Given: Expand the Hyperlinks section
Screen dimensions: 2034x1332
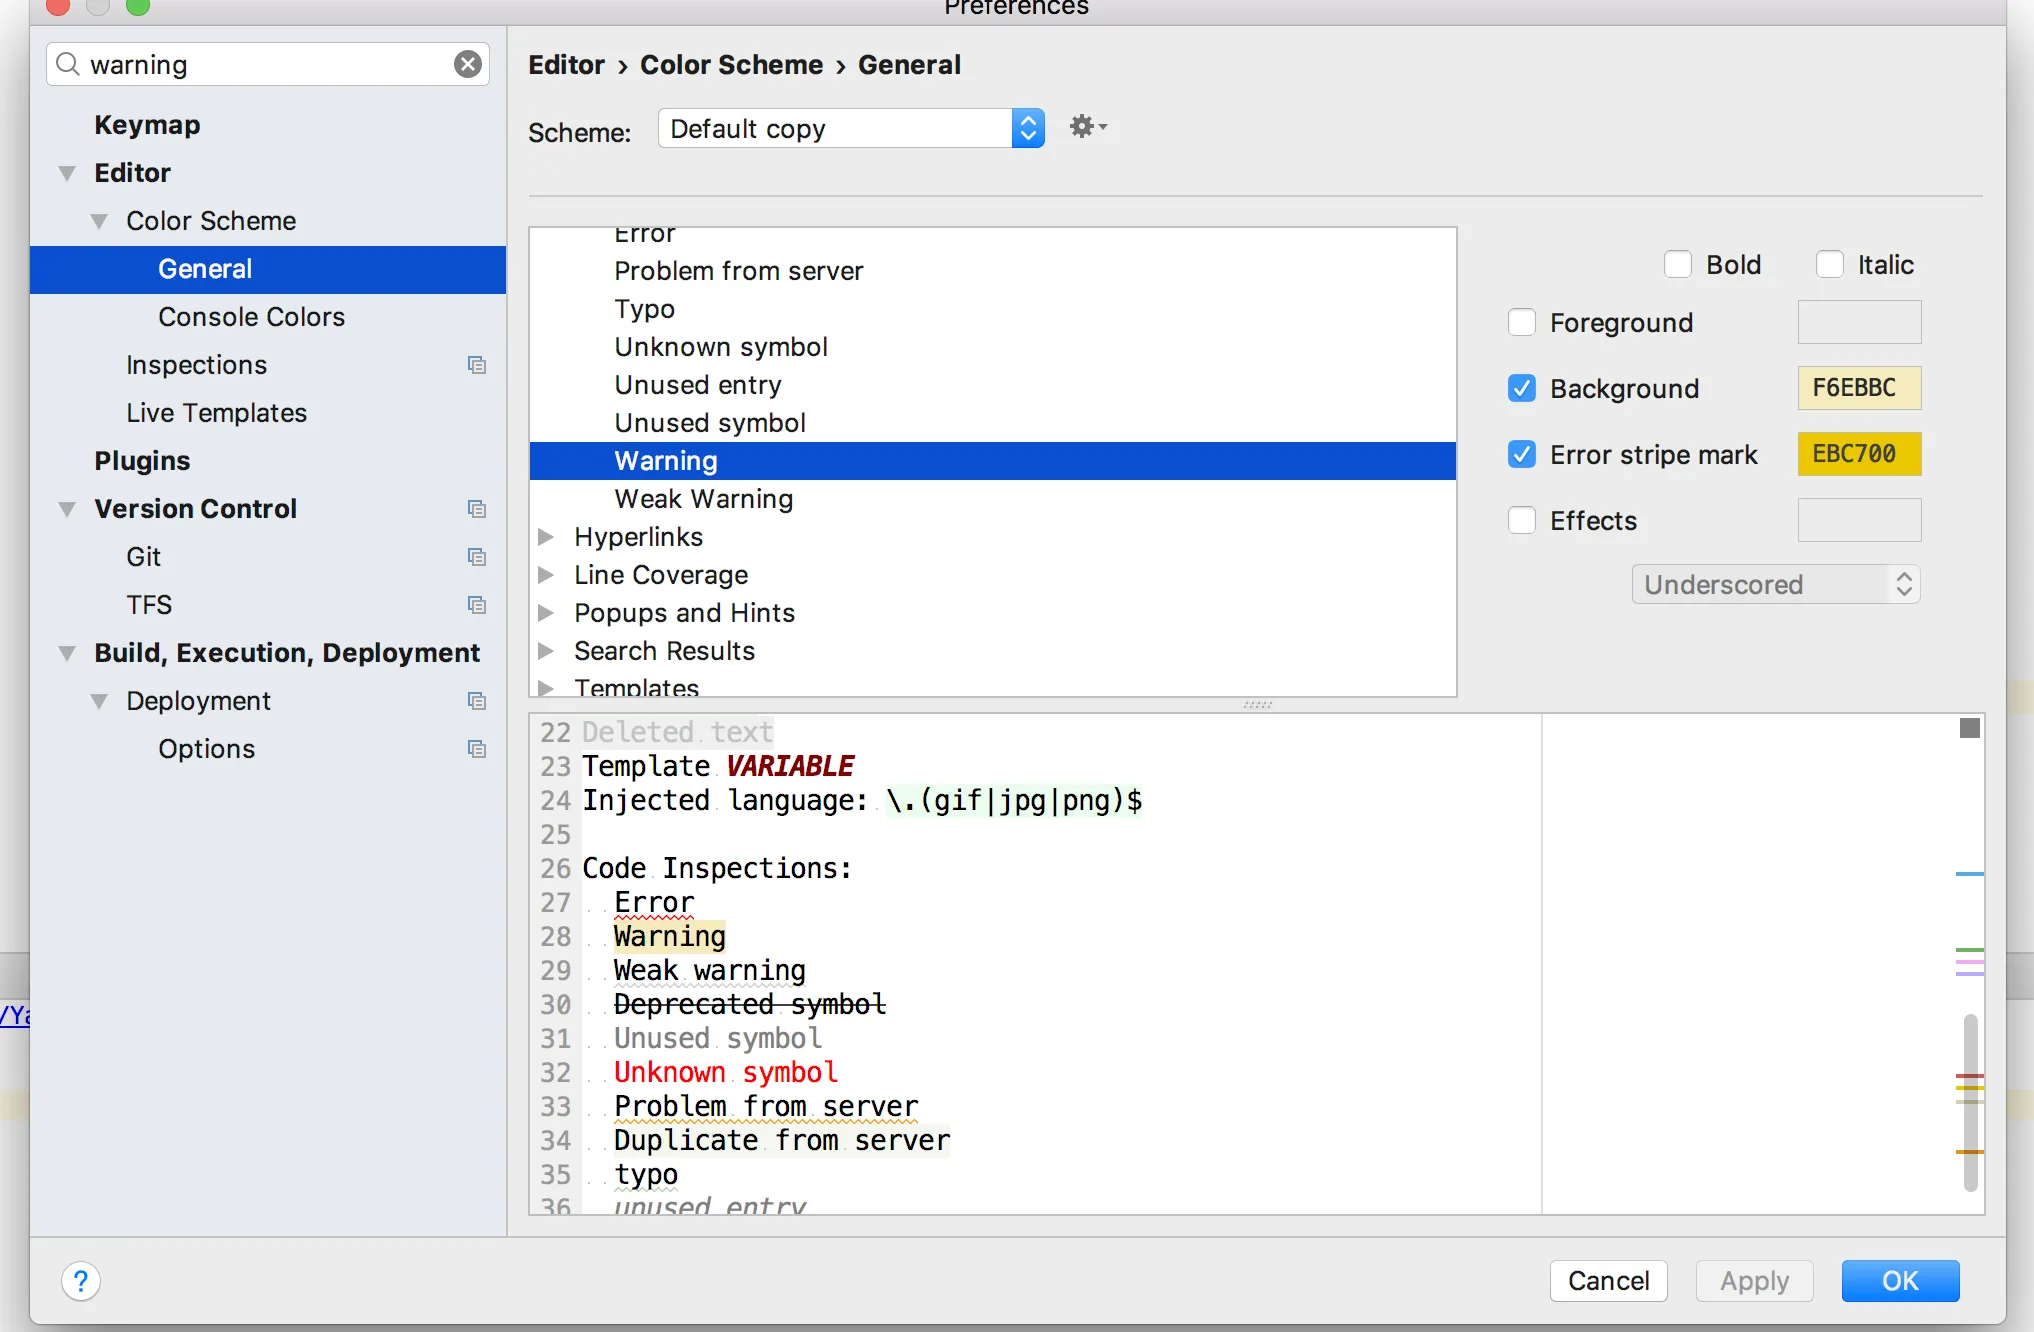Looking at the screenshot, I should (x=550, y=537).
